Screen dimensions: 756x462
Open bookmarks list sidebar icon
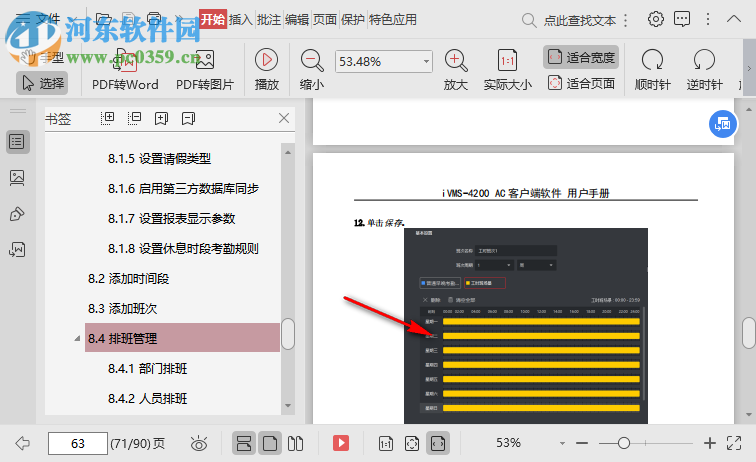point(17,142)
